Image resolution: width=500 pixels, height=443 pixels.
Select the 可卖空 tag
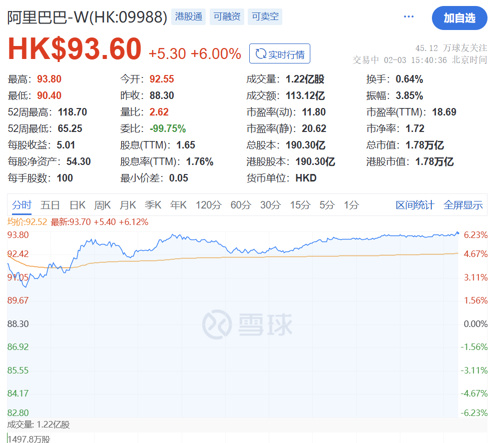click(x=265, y=17)
